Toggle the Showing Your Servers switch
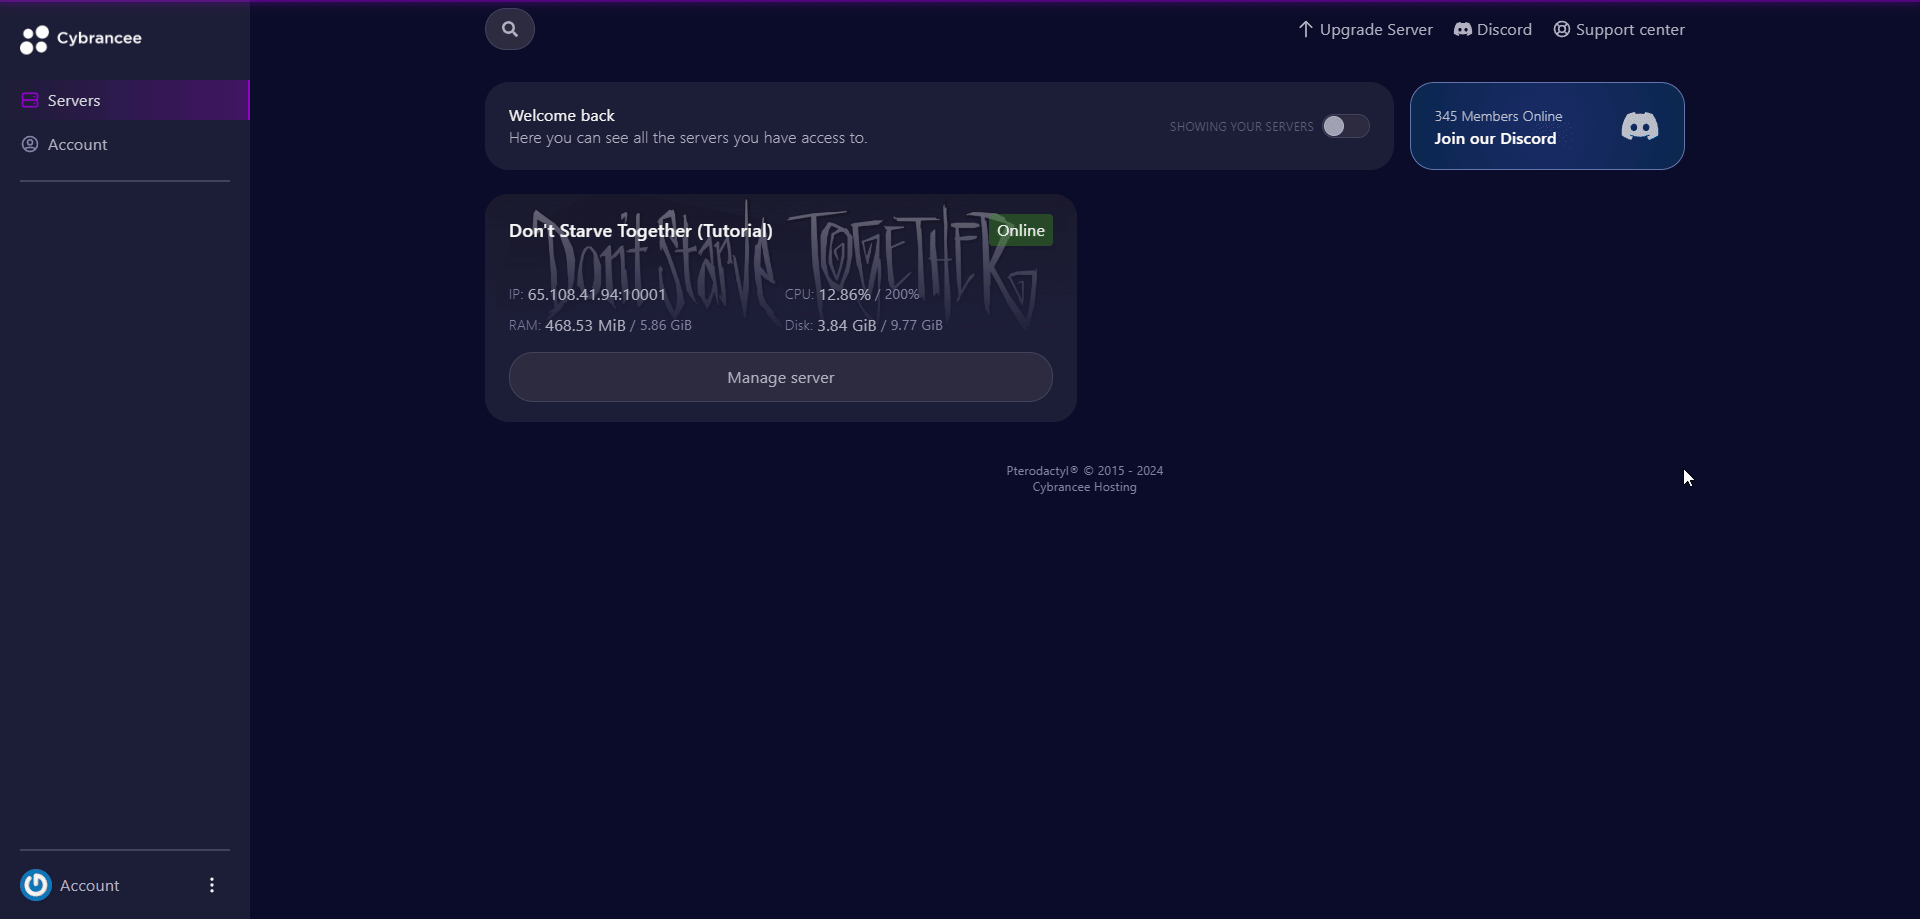1920x919 pixels. (x=1345, y=126)
